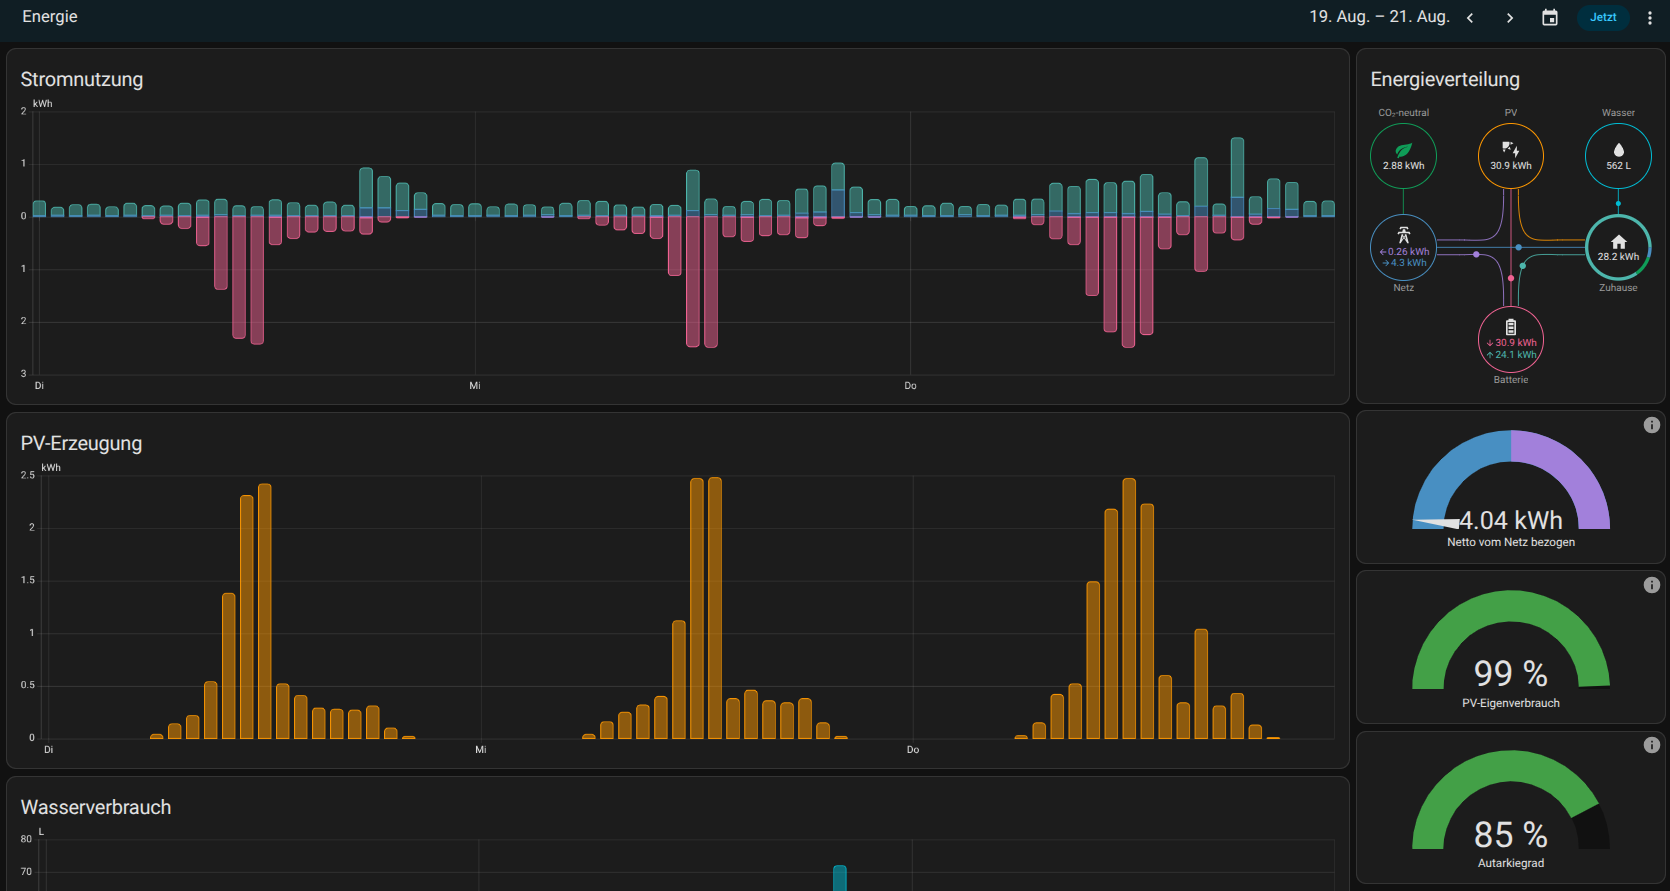
Task: Click the 4.04 kWh grid gauge
Action: tap(1511, 490)
